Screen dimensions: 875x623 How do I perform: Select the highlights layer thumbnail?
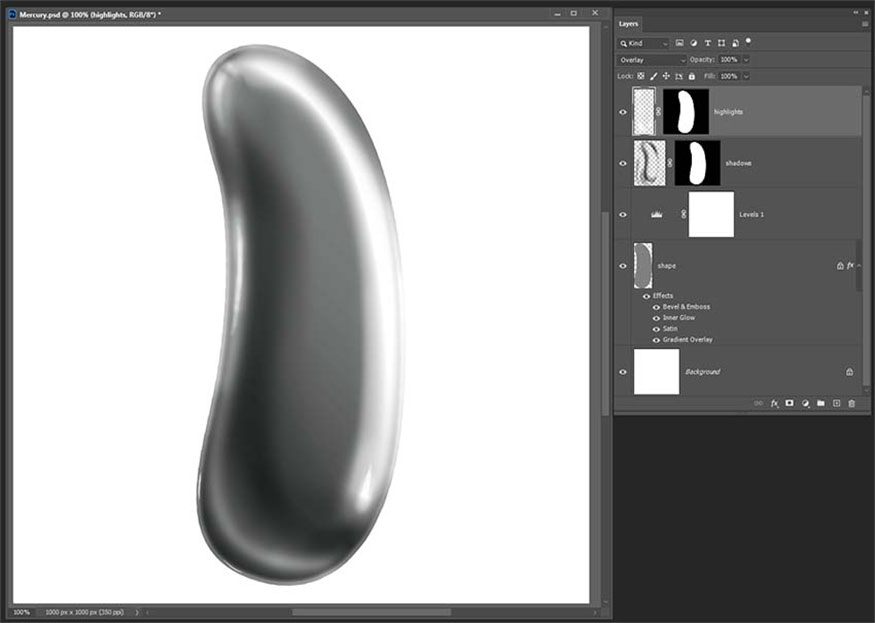(x=644, y=112)
